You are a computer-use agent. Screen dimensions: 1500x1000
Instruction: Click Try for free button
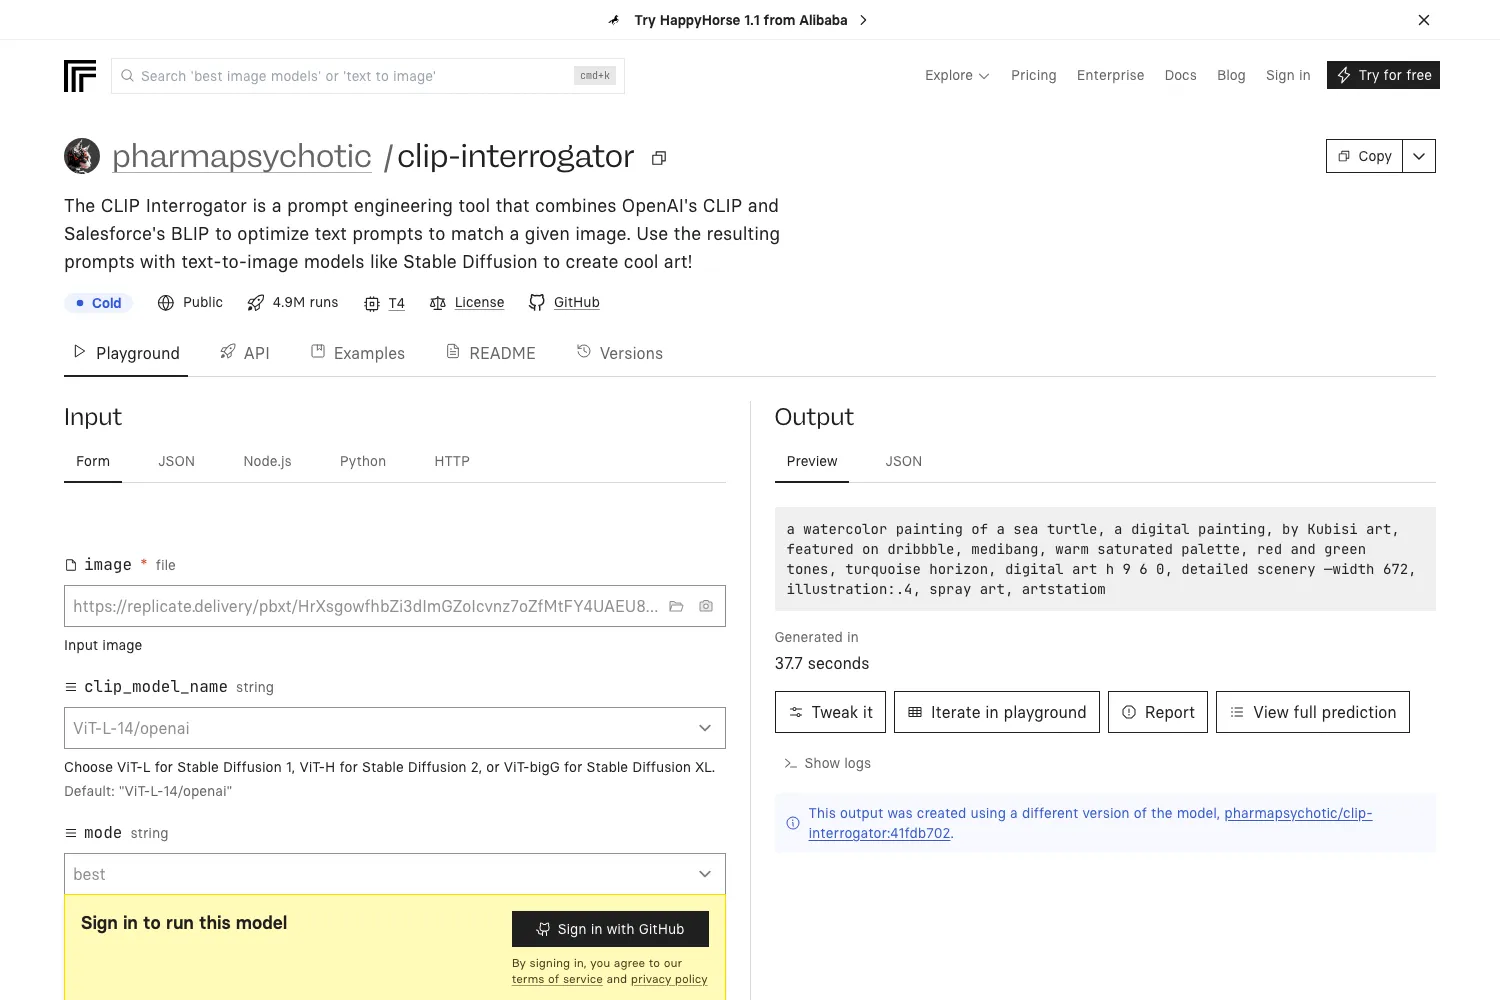pos(1383,75)
